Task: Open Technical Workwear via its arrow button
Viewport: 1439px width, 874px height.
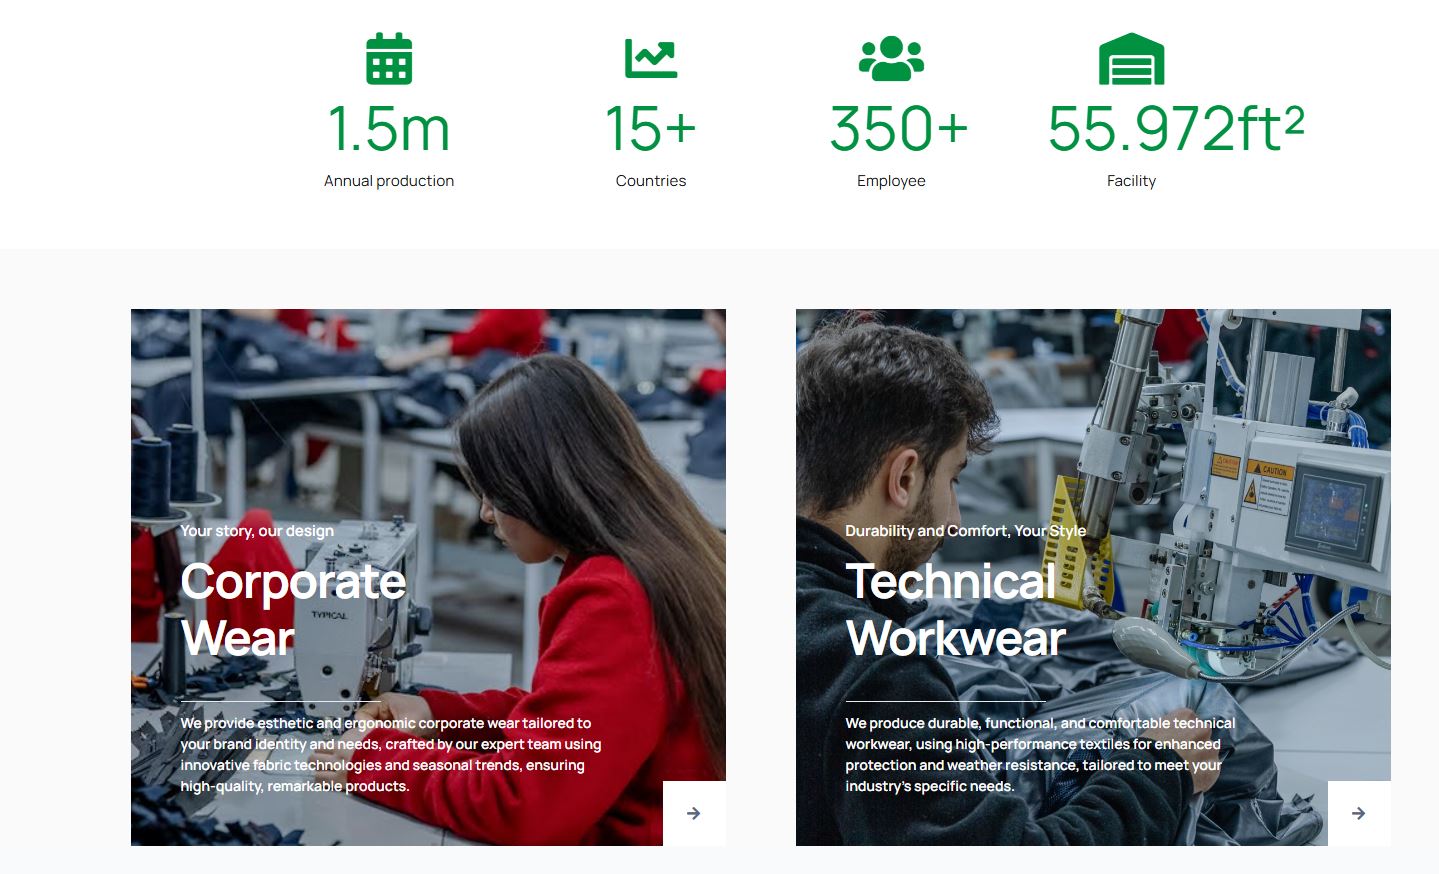Action: pyautogui.click(x=1358, y=813)
